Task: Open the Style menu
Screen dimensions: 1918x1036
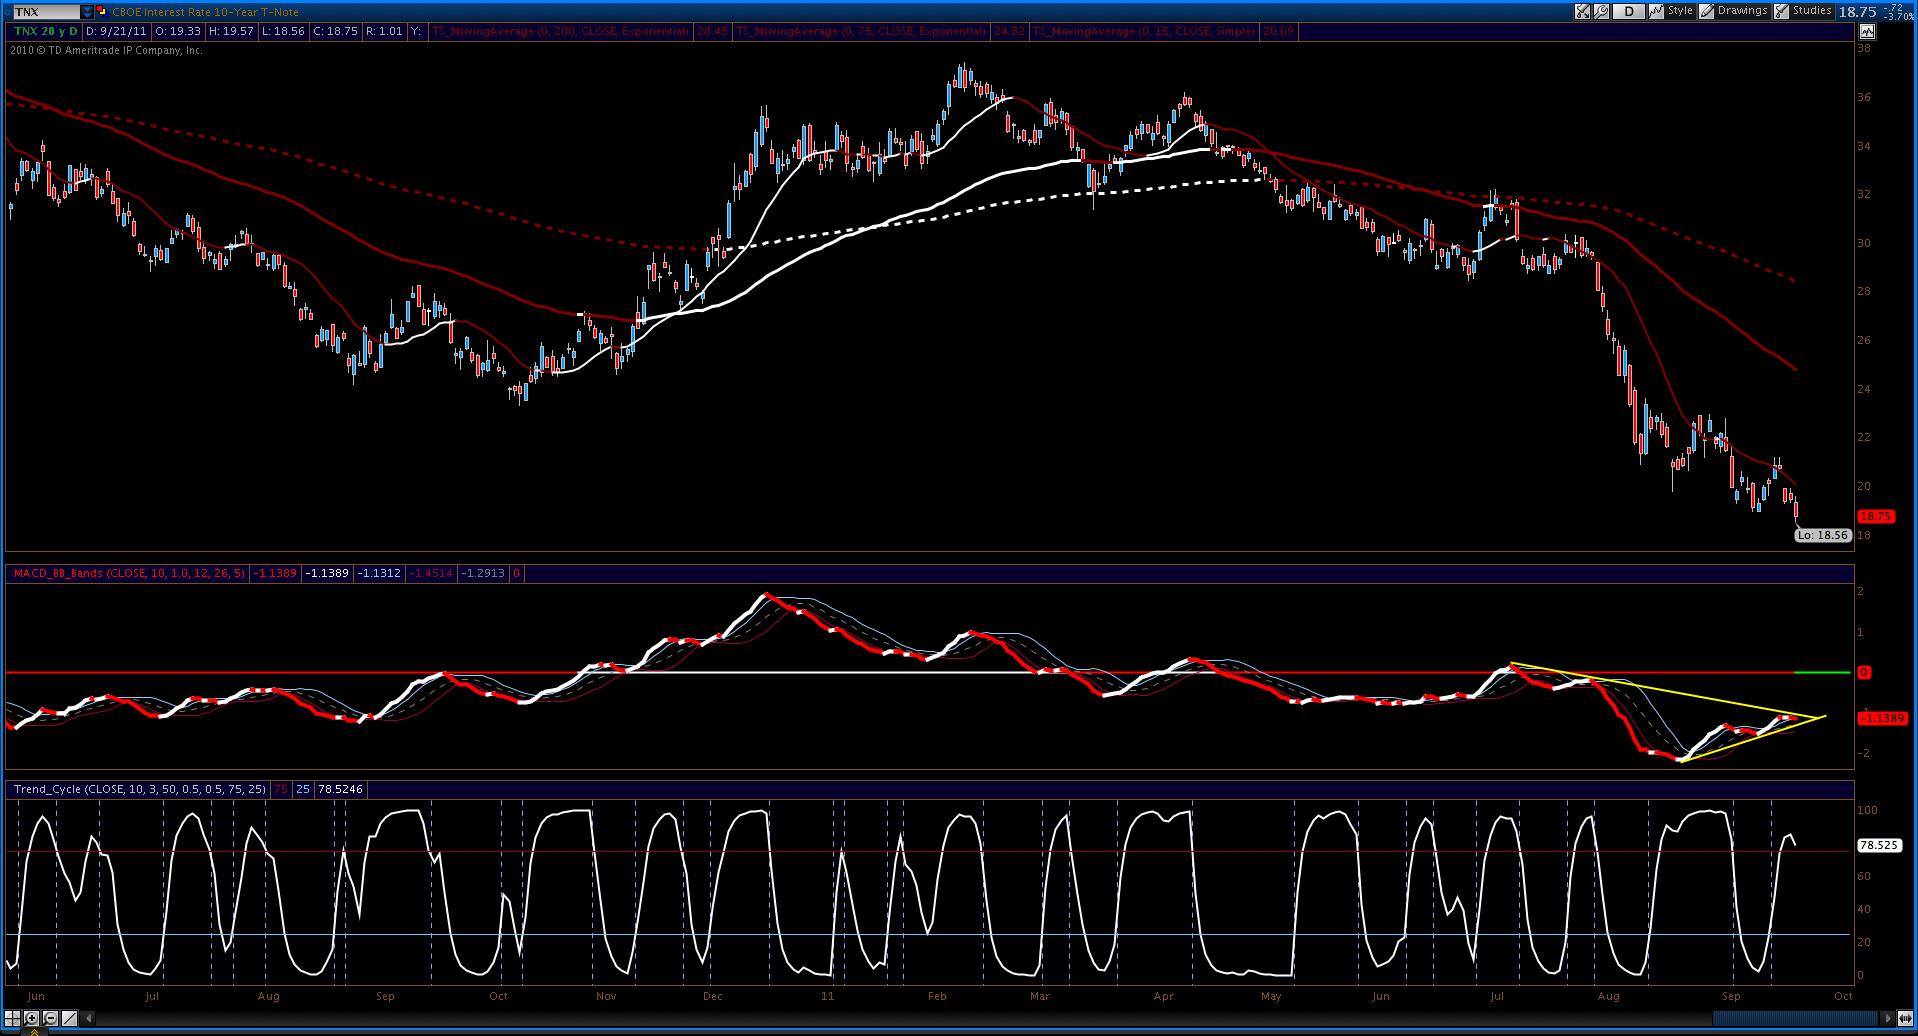Action: pos(1680,11)
